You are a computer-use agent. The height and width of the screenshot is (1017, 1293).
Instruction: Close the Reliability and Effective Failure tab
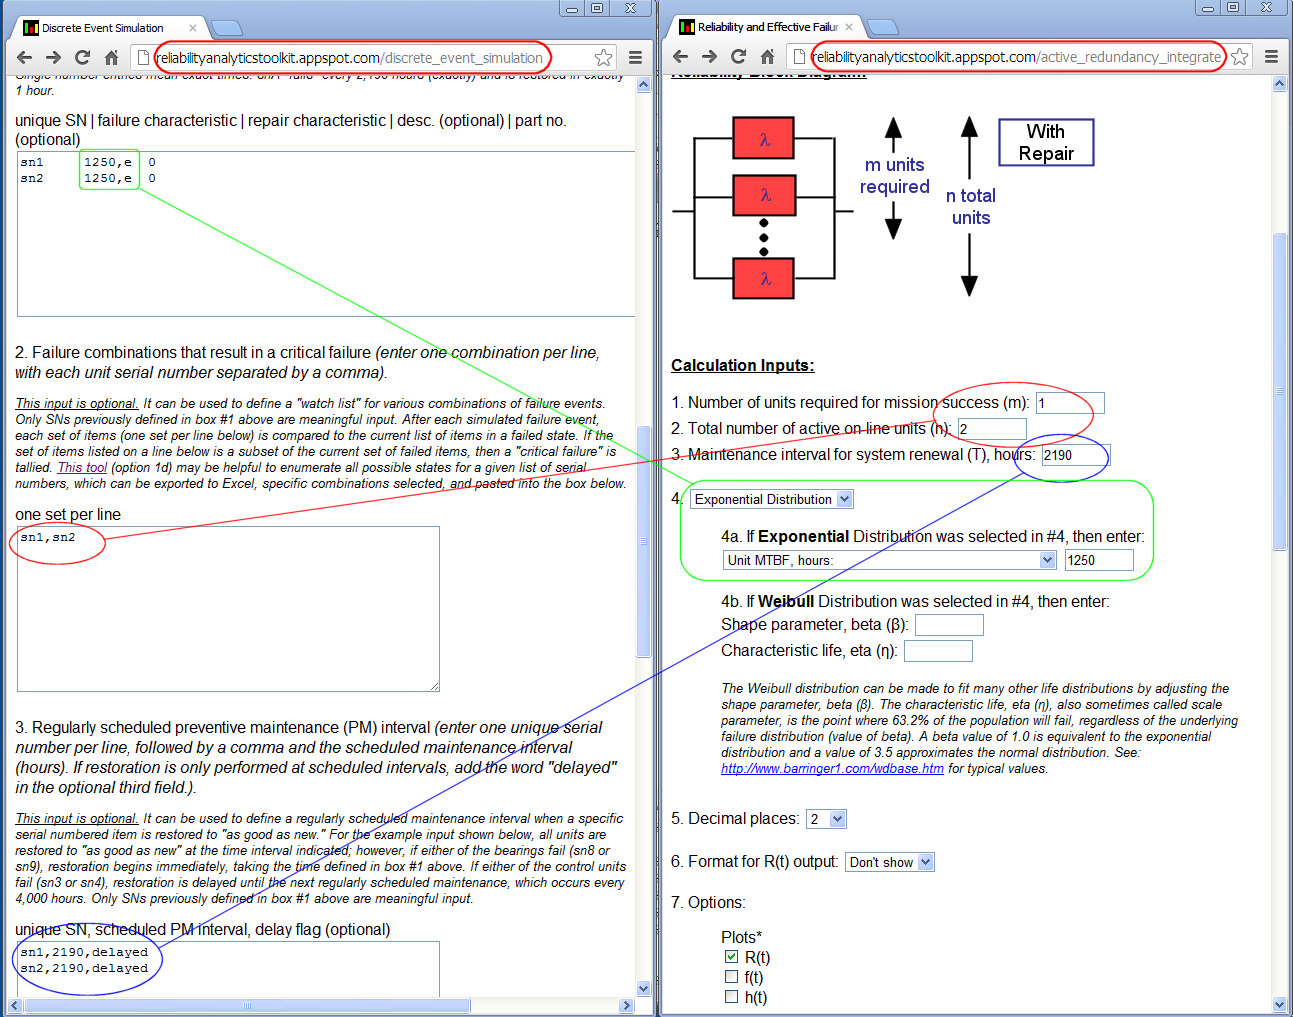tap(849, 27)
